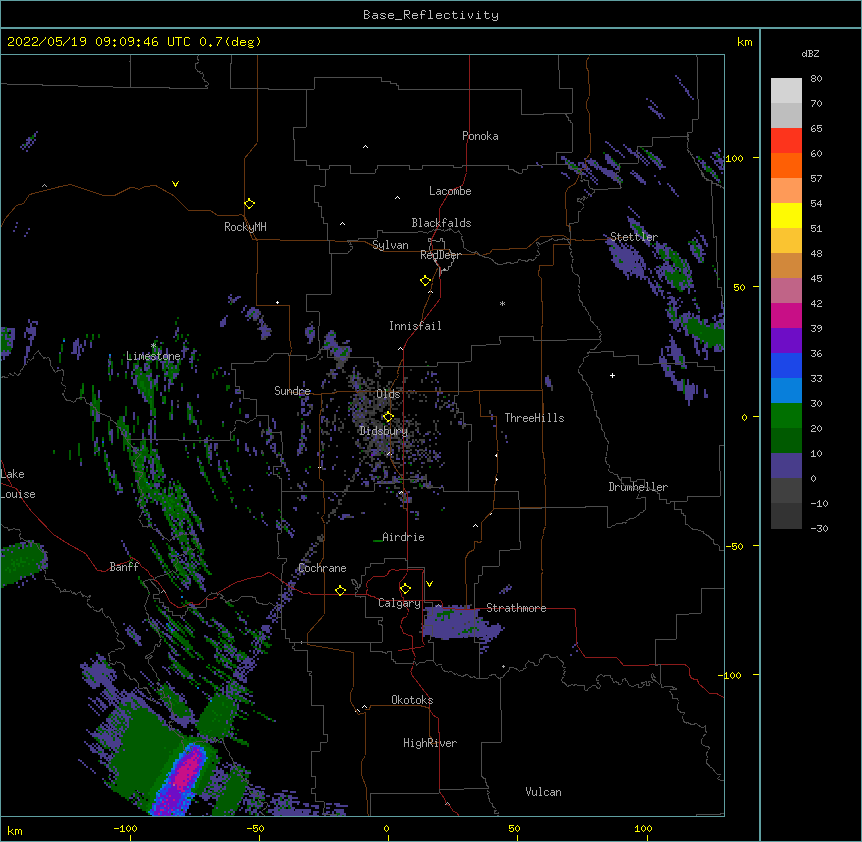The image size is (862, 842).
Task: Click the yellow v marker northeast of Calgary
Action: (429, 584)
